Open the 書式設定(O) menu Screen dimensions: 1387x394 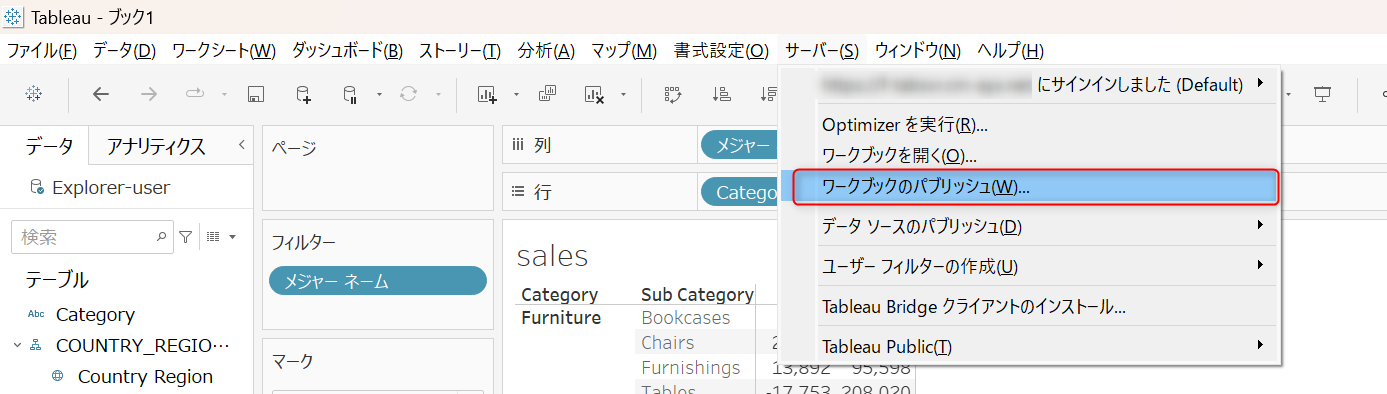coord(721,50)
